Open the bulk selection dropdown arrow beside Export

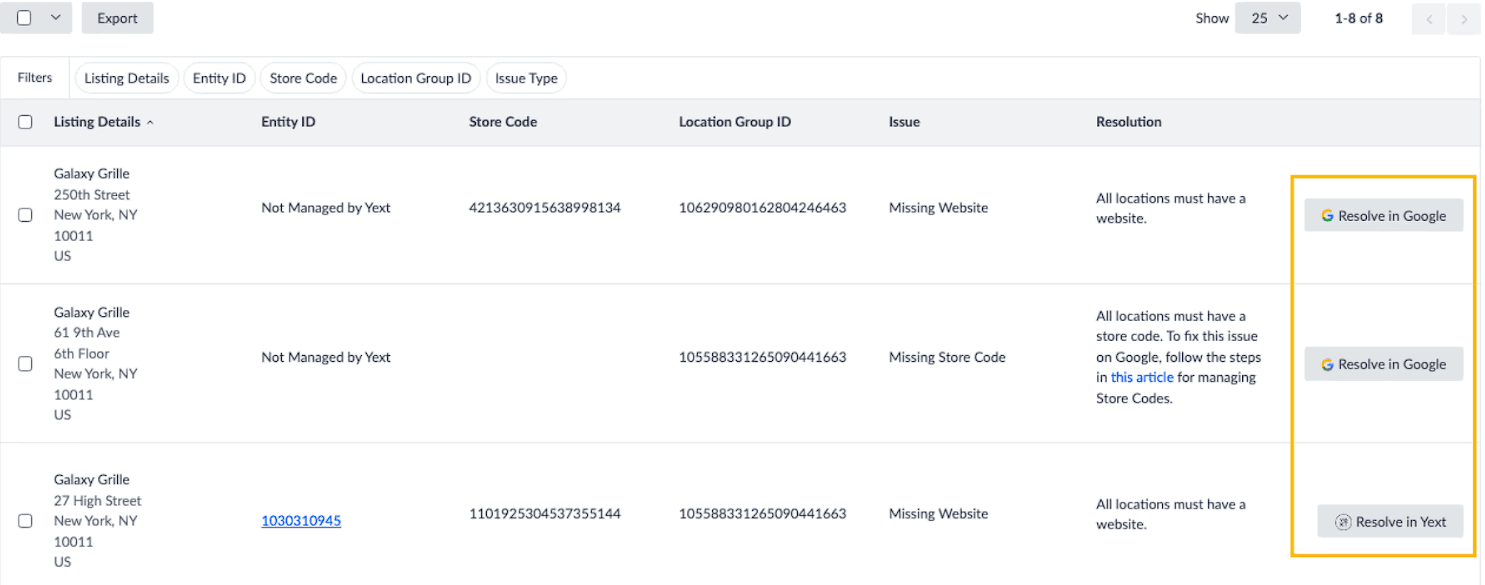(55, 18)
